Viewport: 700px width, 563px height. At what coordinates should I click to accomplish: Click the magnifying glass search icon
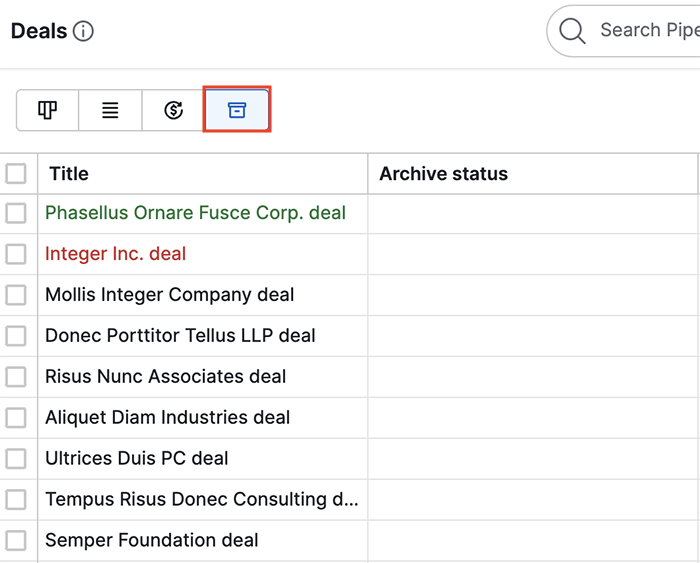point(572,31)
